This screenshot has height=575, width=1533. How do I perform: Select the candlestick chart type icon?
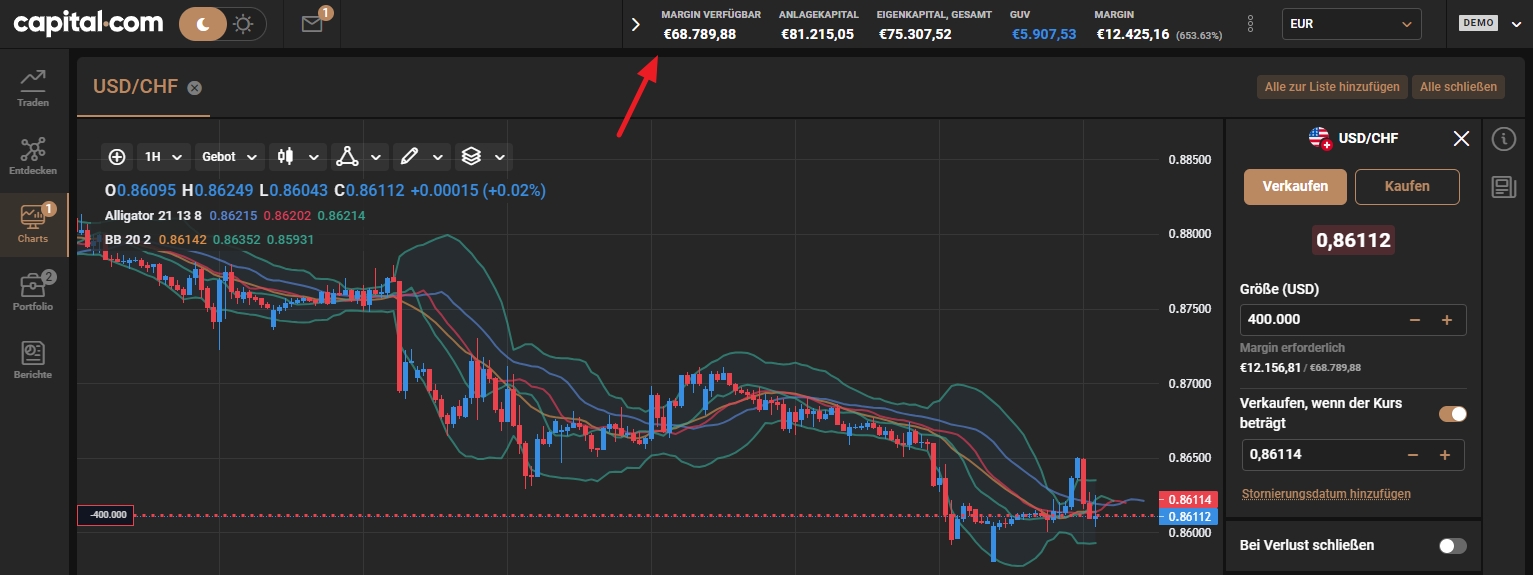(x=286, y=157)
